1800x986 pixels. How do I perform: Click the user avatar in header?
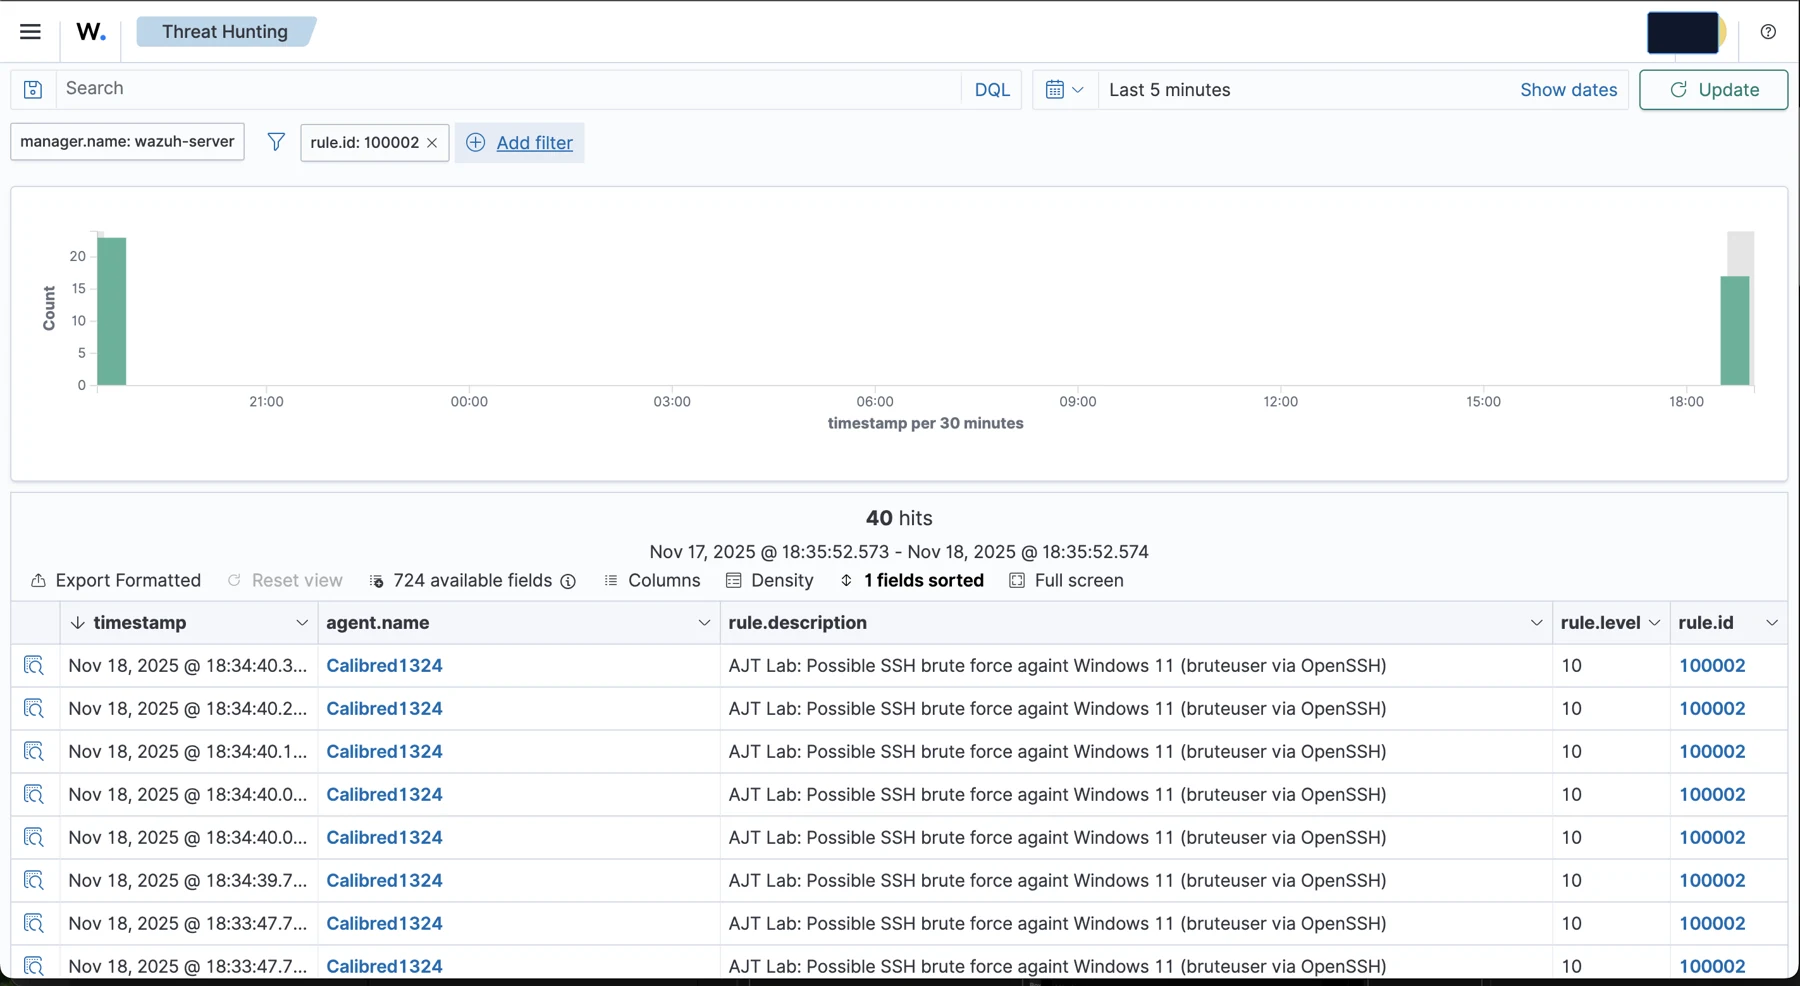(1685, 33)
